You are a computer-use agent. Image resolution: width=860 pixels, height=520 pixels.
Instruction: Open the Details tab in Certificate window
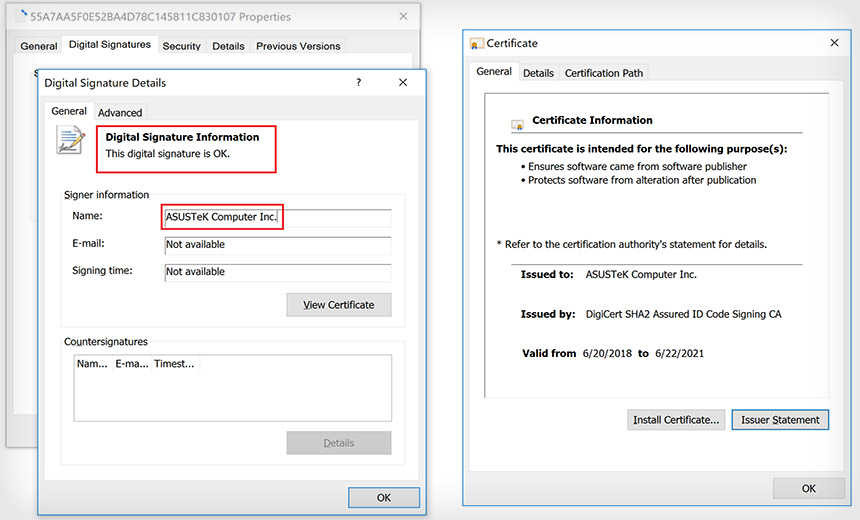click(x=538, y=73)
